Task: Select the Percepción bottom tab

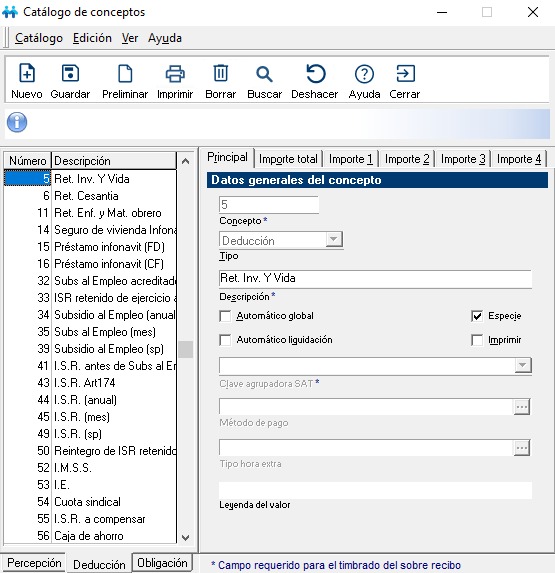Action: 34,563
